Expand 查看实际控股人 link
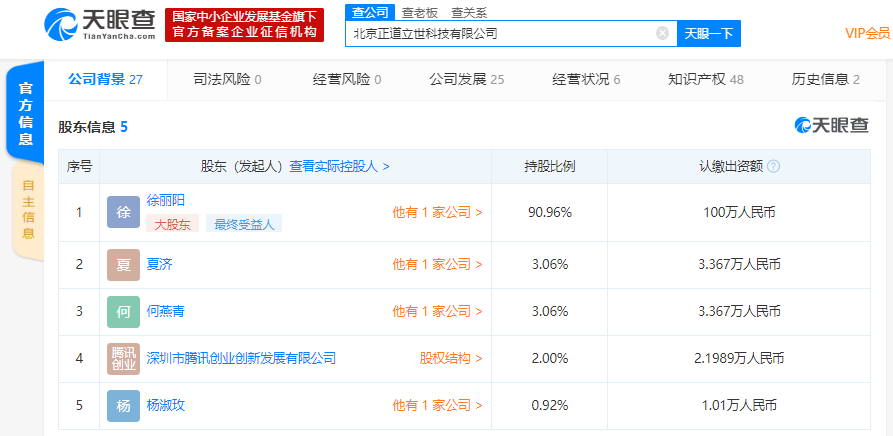Viewport: 893px width, 436px height. pyautogui.click(x=339, y=167)
